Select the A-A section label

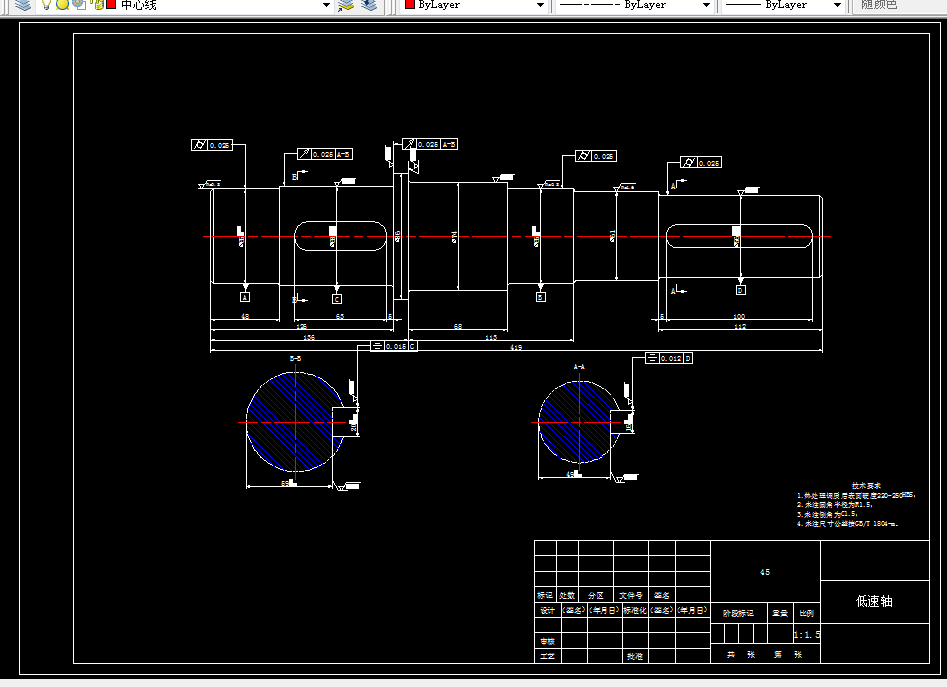point(579,366)
